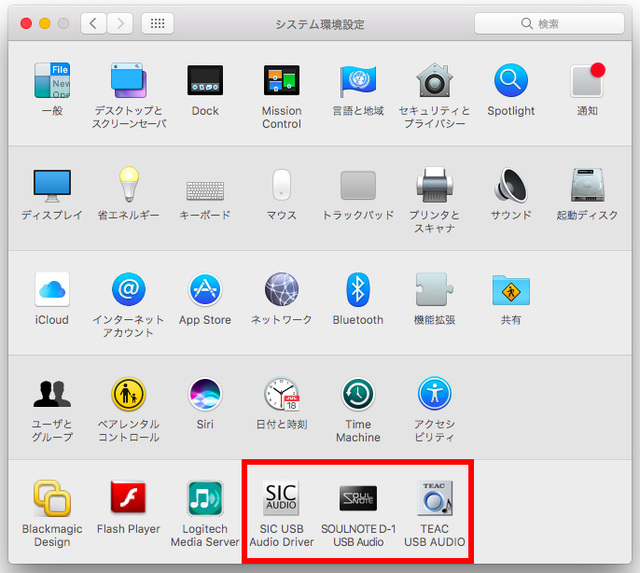Open the サウンド (Sound) pane
The width and height of the screenshot is (640, 573).
pyautogui.click(x=511, y=186)
